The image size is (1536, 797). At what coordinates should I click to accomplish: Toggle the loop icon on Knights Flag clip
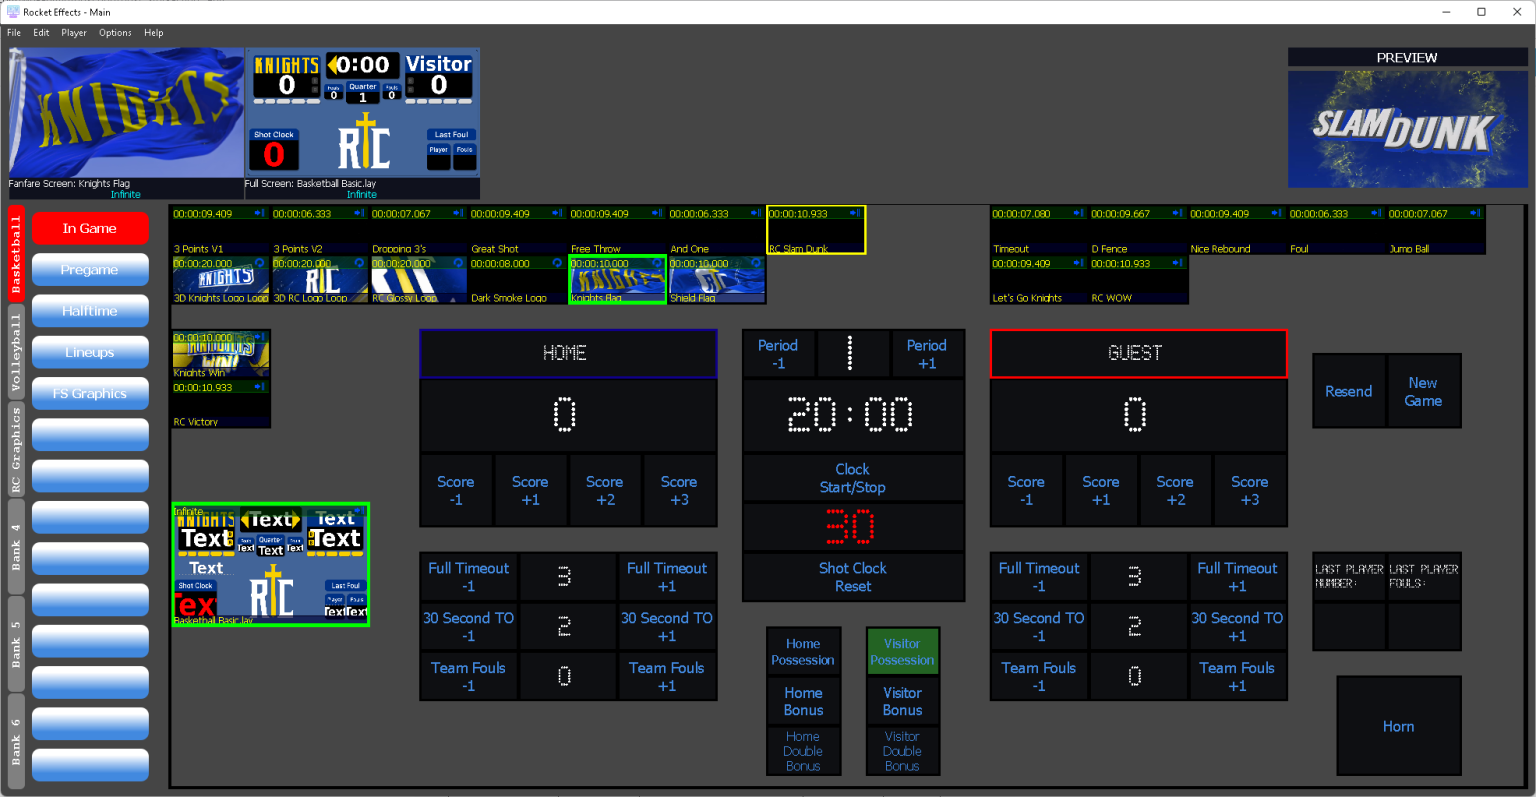coord(655,263)
